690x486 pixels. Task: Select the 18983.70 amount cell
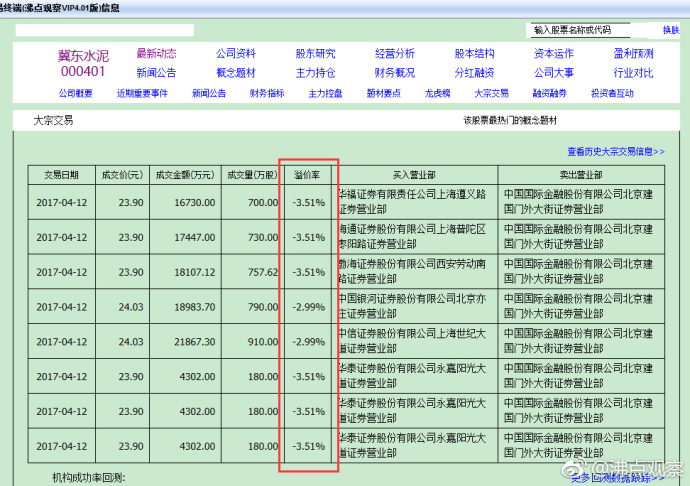click(185, 307)
